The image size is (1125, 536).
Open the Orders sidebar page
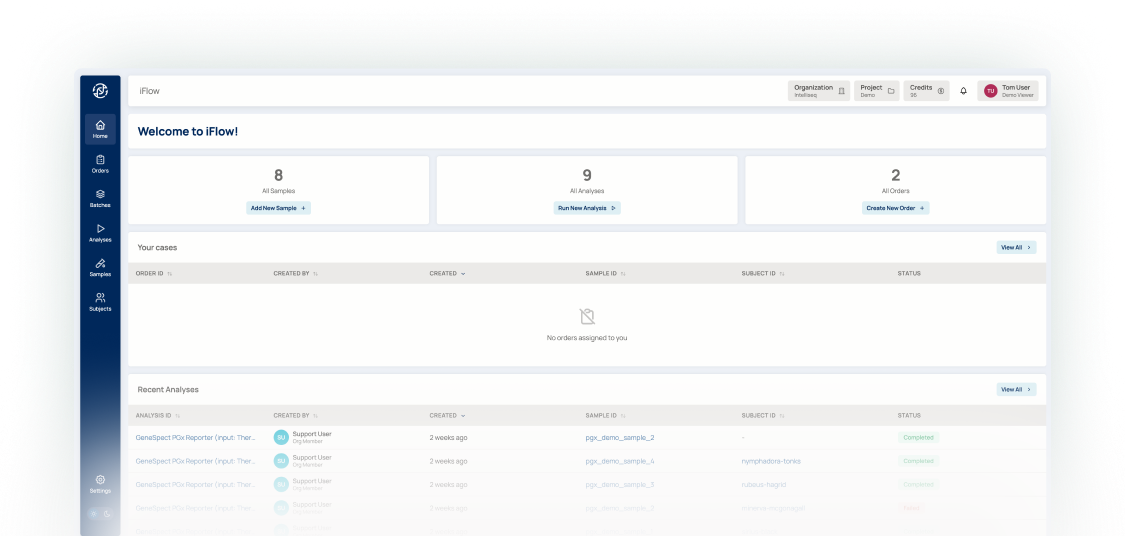click(x=100, y=164)
